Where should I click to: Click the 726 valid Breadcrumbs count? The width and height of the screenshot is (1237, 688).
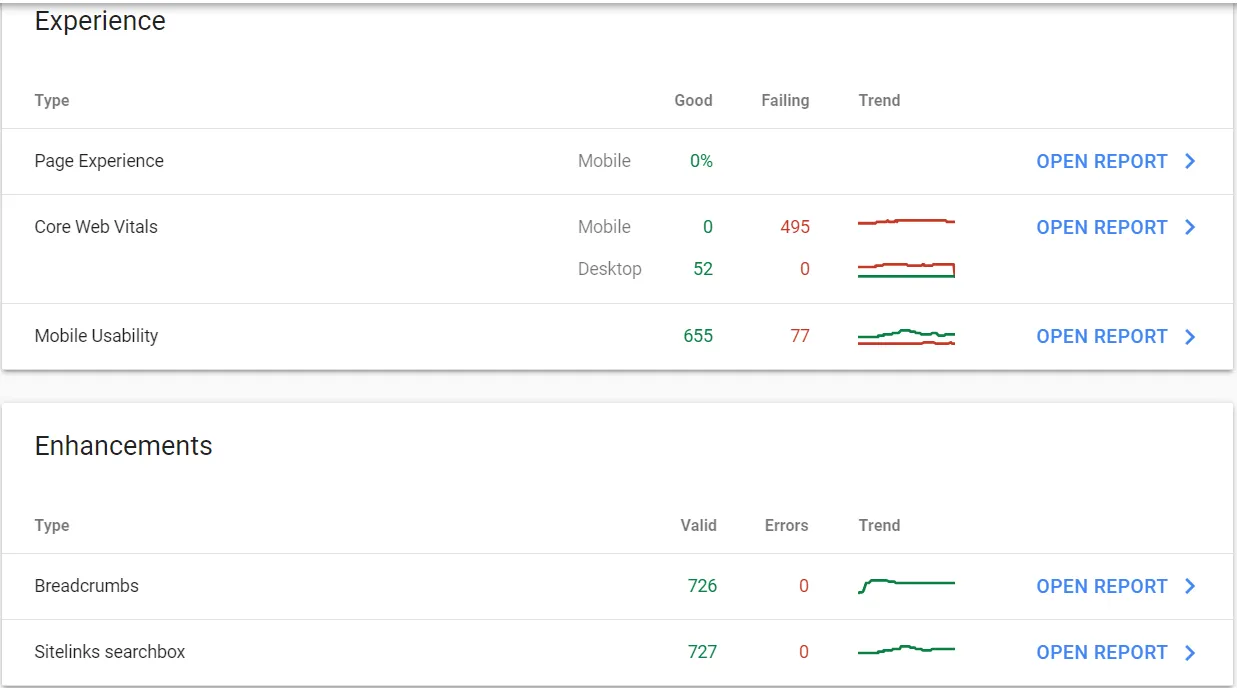pos(702,586)
